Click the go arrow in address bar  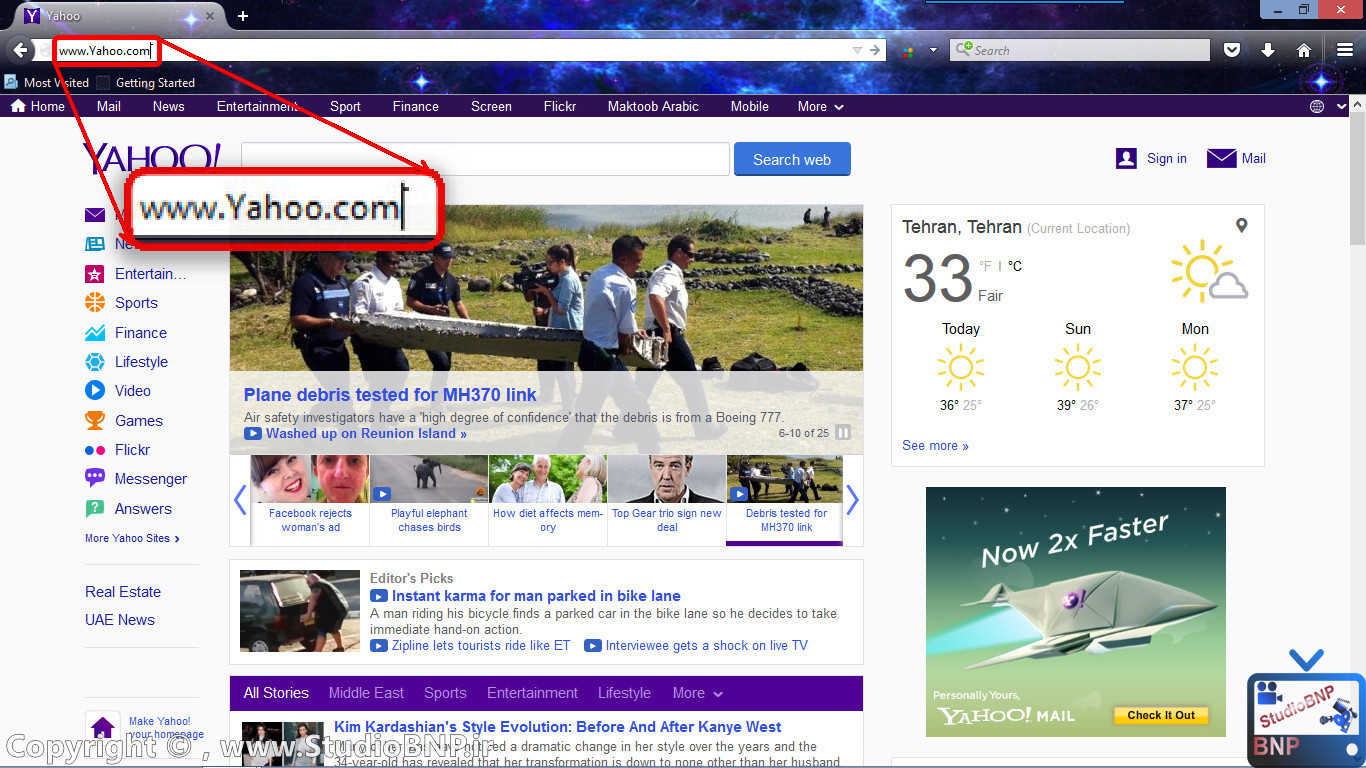click(x=875, y=50)
